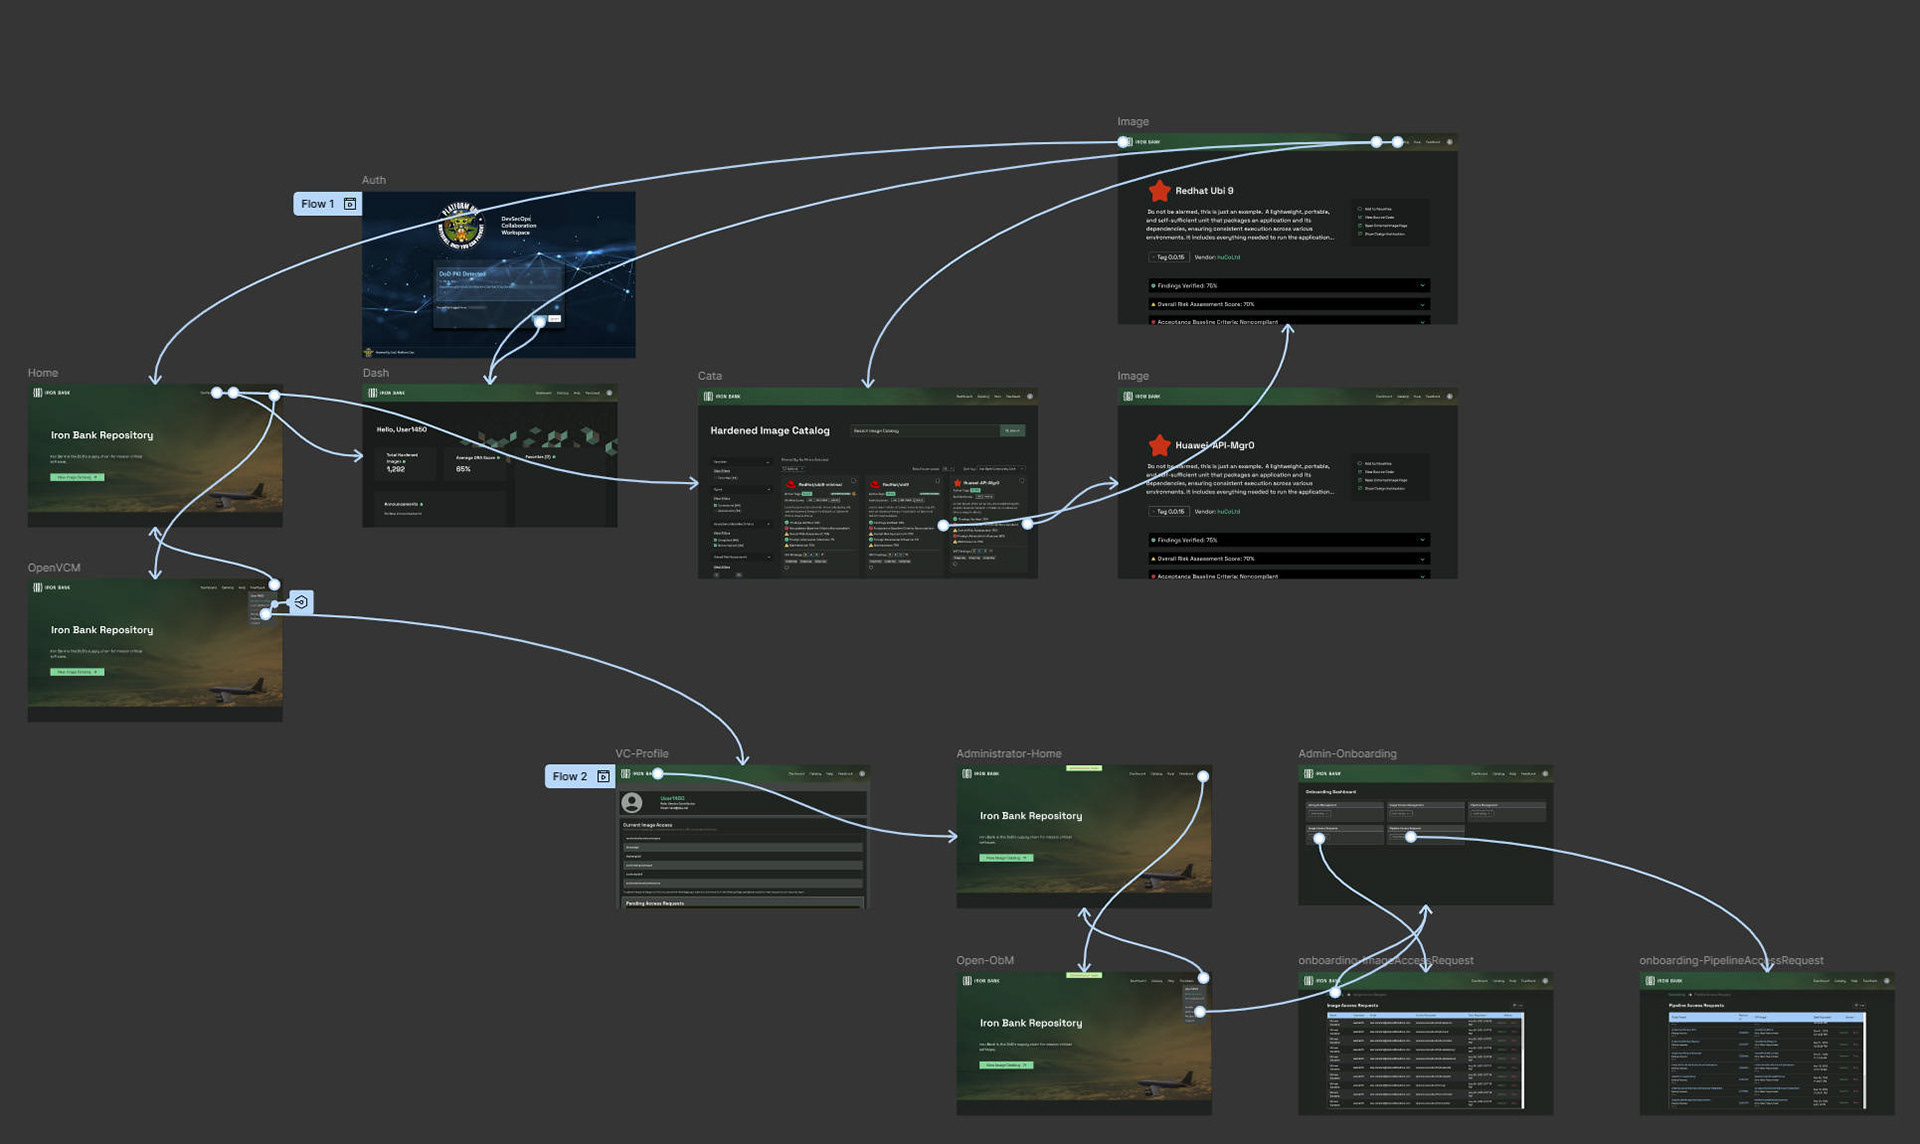Screen dimensions: 1920x1144
Task: Select the Auth frame by its label
Action: coord(374,180)
